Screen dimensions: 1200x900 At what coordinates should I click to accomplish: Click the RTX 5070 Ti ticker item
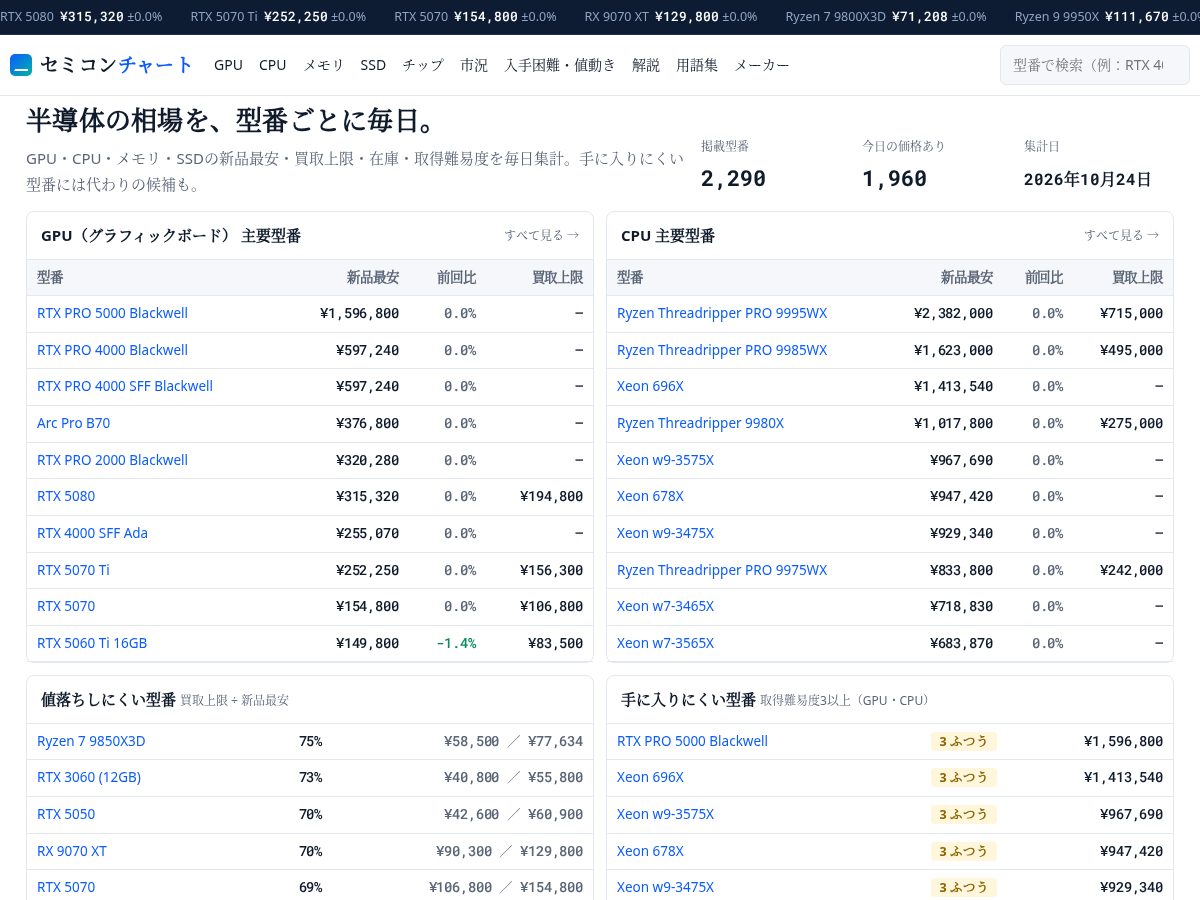pos(278,17)
